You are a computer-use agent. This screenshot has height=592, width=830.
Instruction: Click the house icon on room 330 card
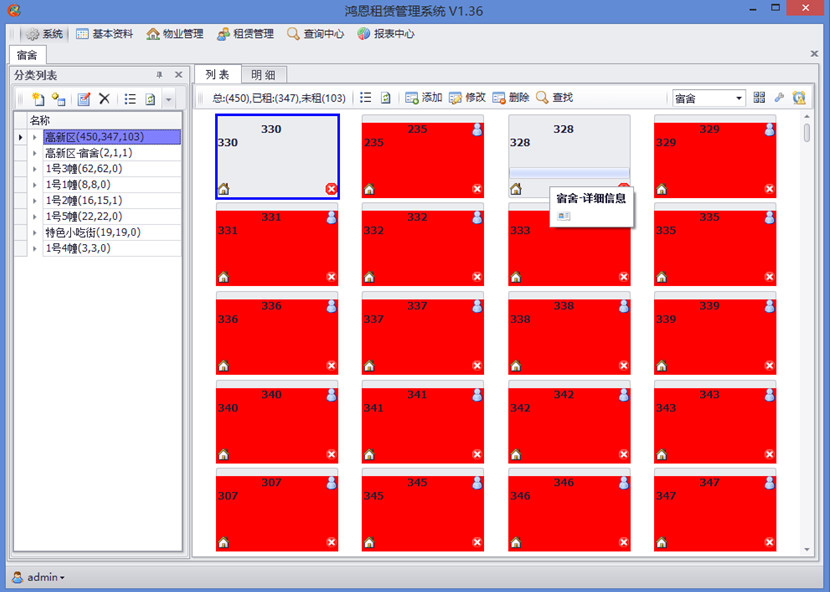(224, 189)
